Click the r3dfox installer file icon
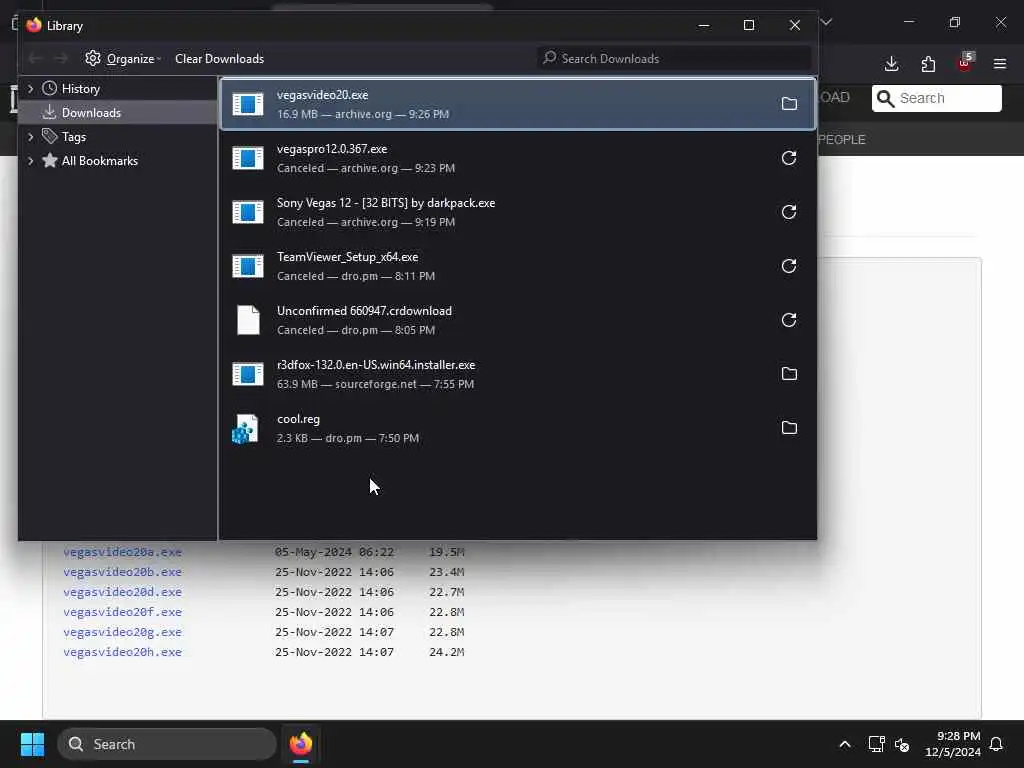 click(248, 374)
